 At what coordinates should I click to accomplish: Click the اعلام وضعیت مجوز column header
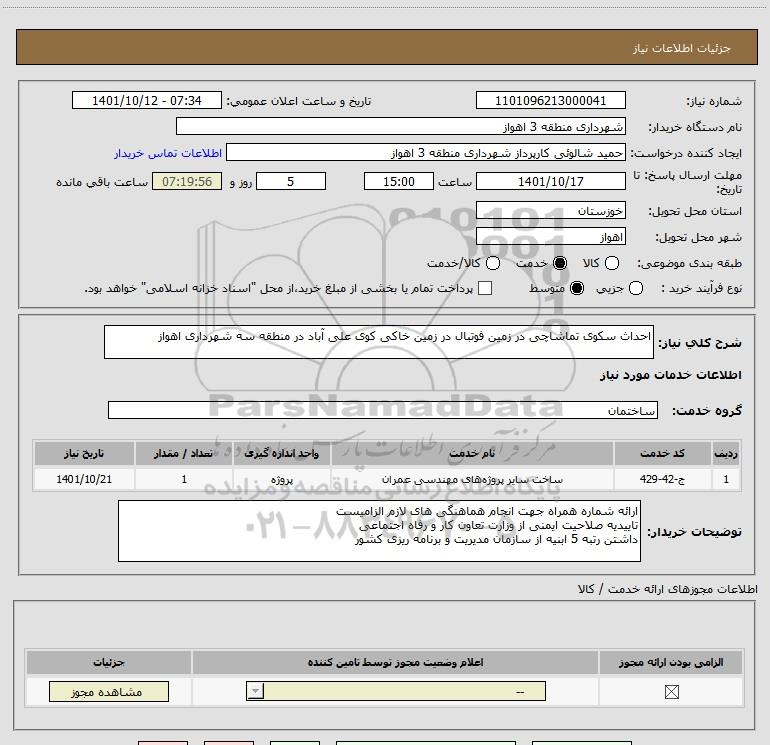coord(395,662)
